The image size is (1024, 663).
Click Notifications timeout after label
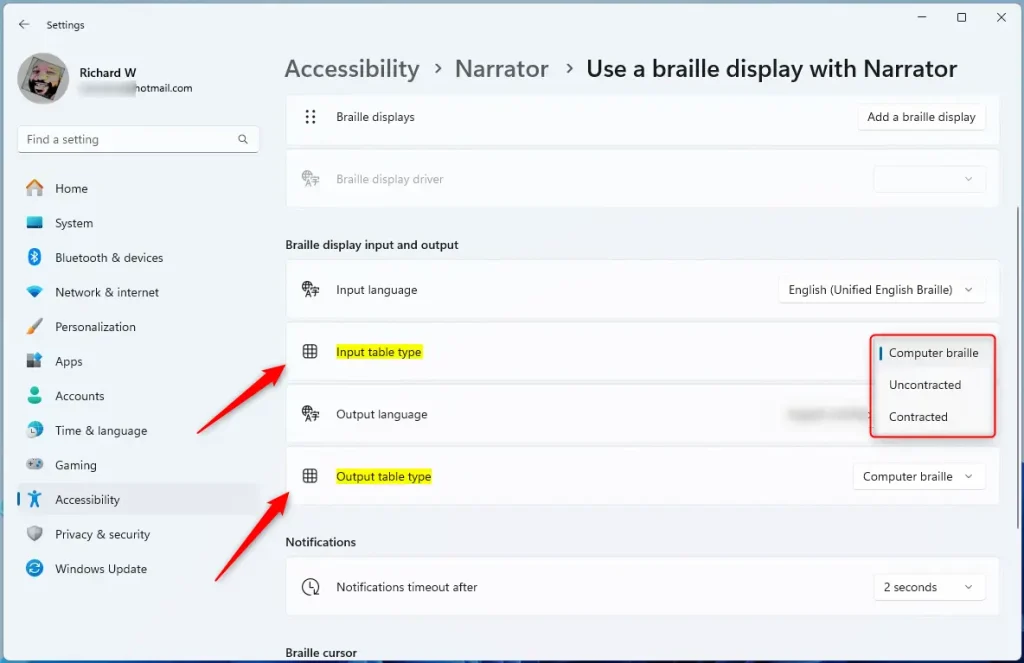[x=407, y=587]
